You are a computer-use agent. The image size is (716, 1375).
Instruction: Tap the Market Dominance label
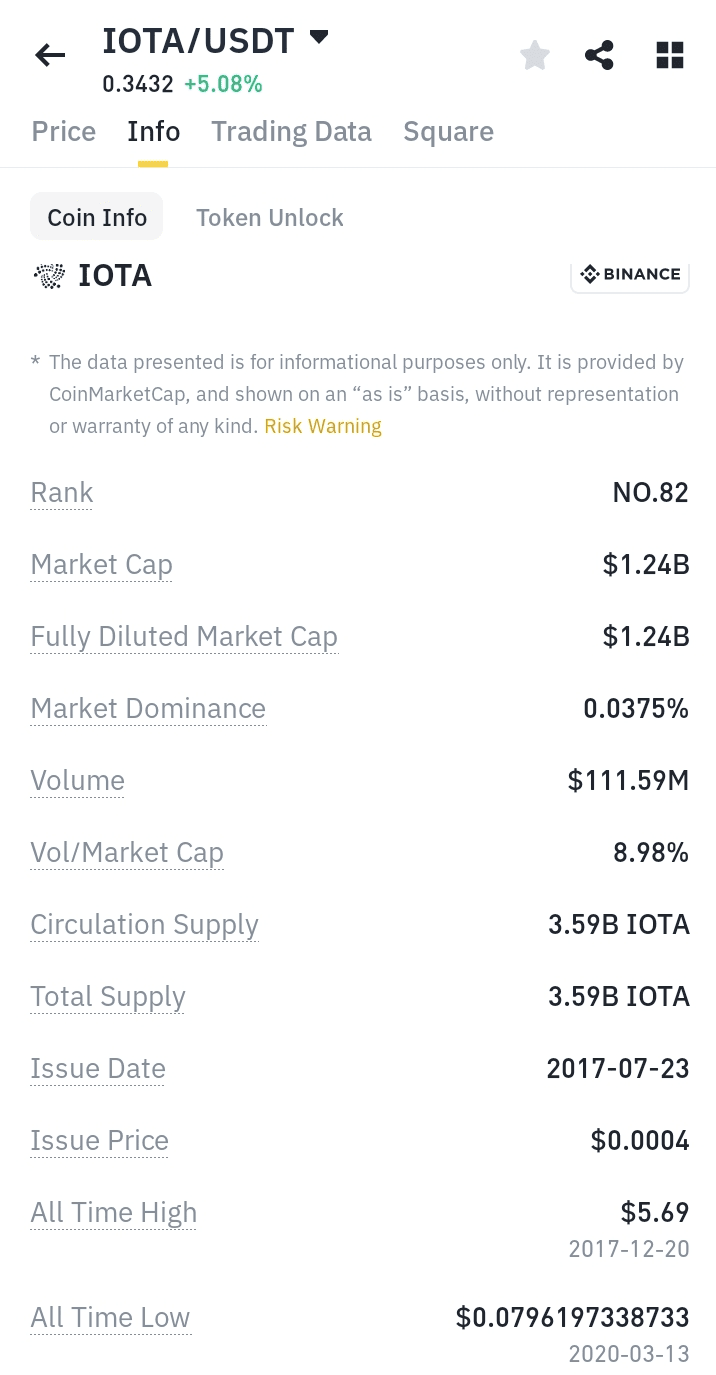click(148, 709)
